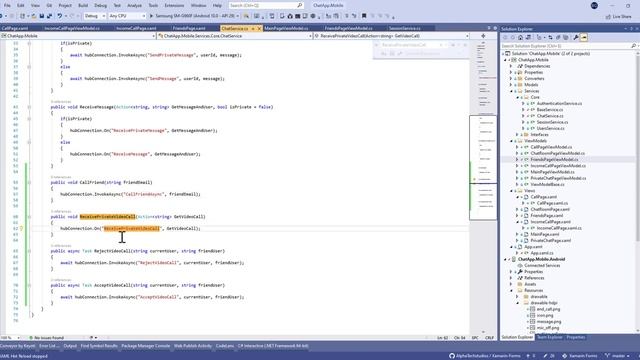Click the CRLF line ending indicator

(489, 338)
